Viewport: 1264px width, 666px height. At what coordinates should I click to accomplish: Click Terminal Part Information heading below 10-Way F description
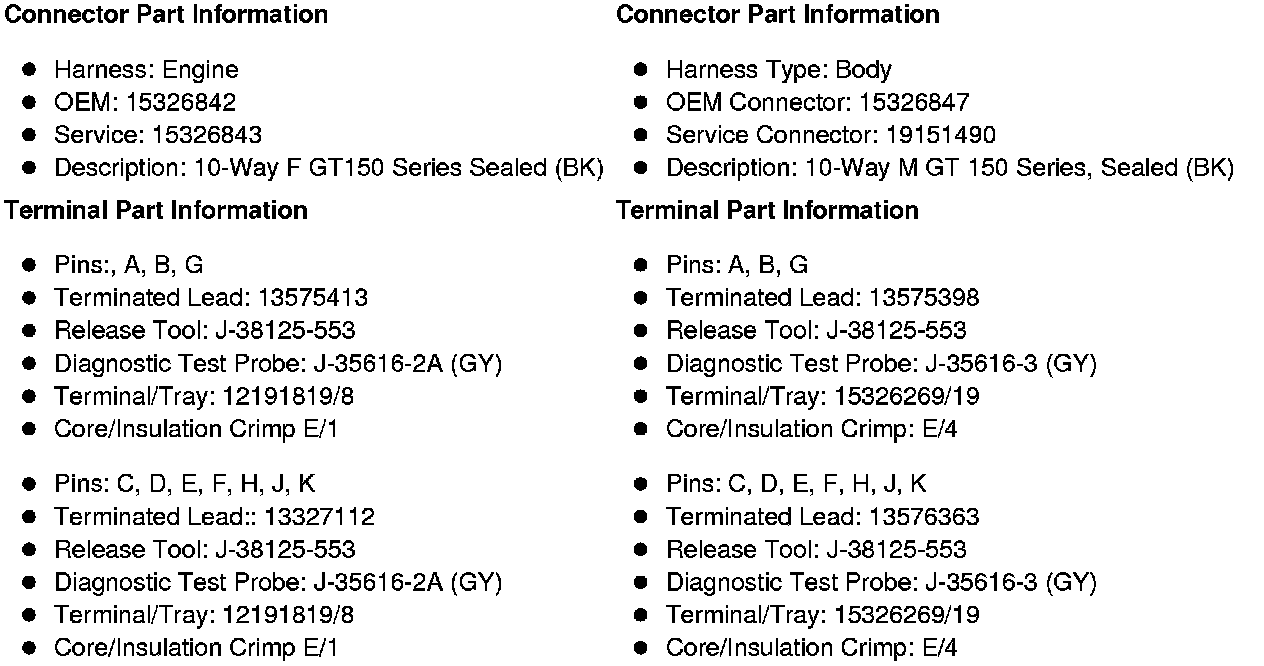pos(156,211)
